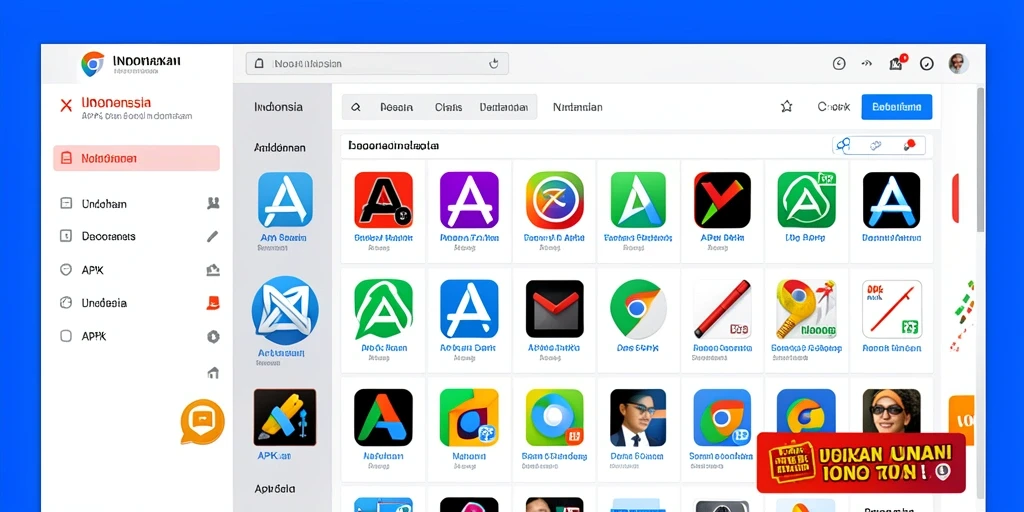Open the Nindanian tab
1024x512 pixels.
click(x=577, y=107)
